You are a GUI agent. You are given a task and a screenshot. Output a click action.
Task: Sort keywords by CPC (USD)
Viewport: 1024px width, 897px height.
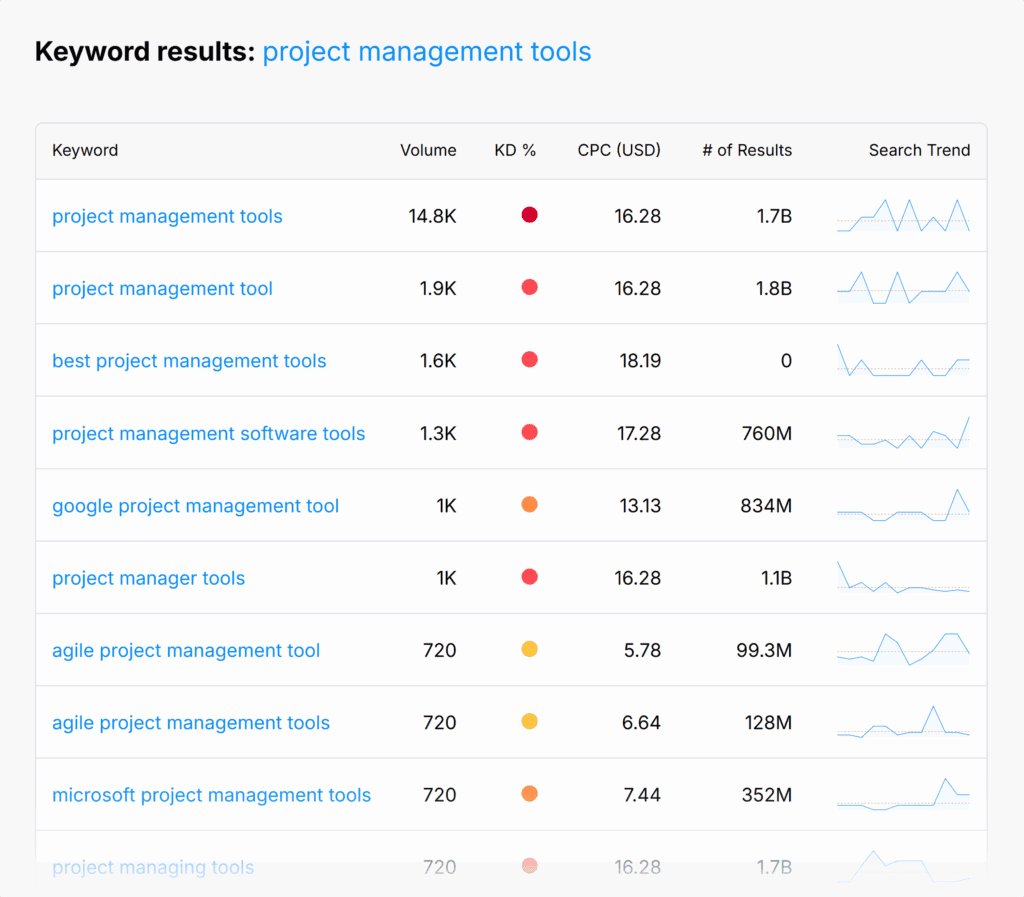pos(618,150)
